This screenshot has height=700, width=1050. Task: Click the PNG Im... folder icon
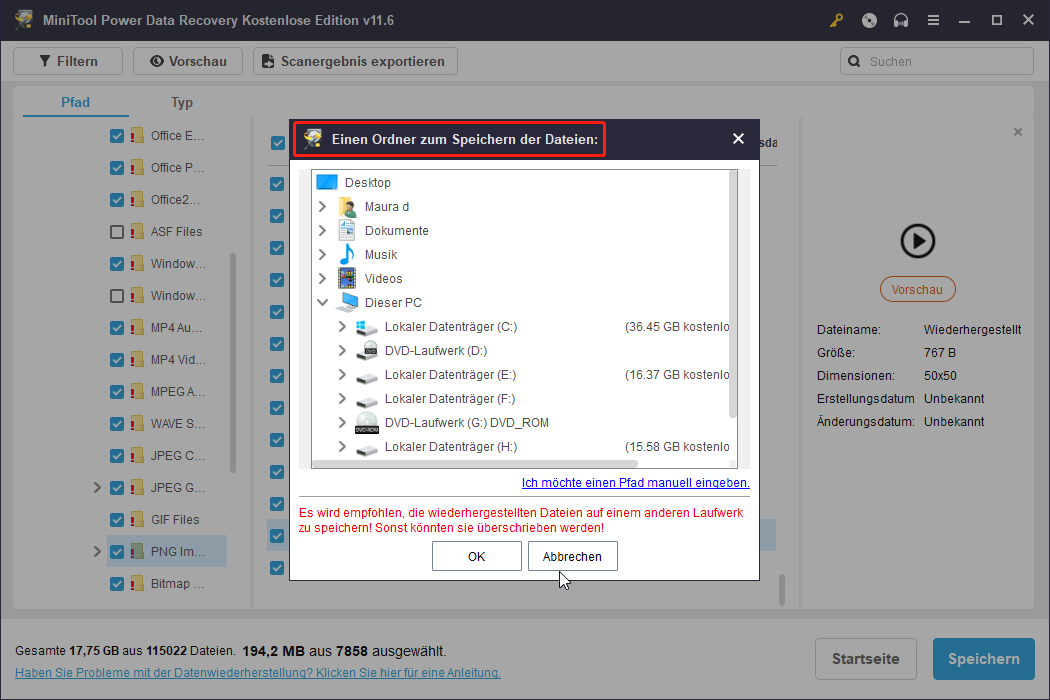tap(137, 552)
